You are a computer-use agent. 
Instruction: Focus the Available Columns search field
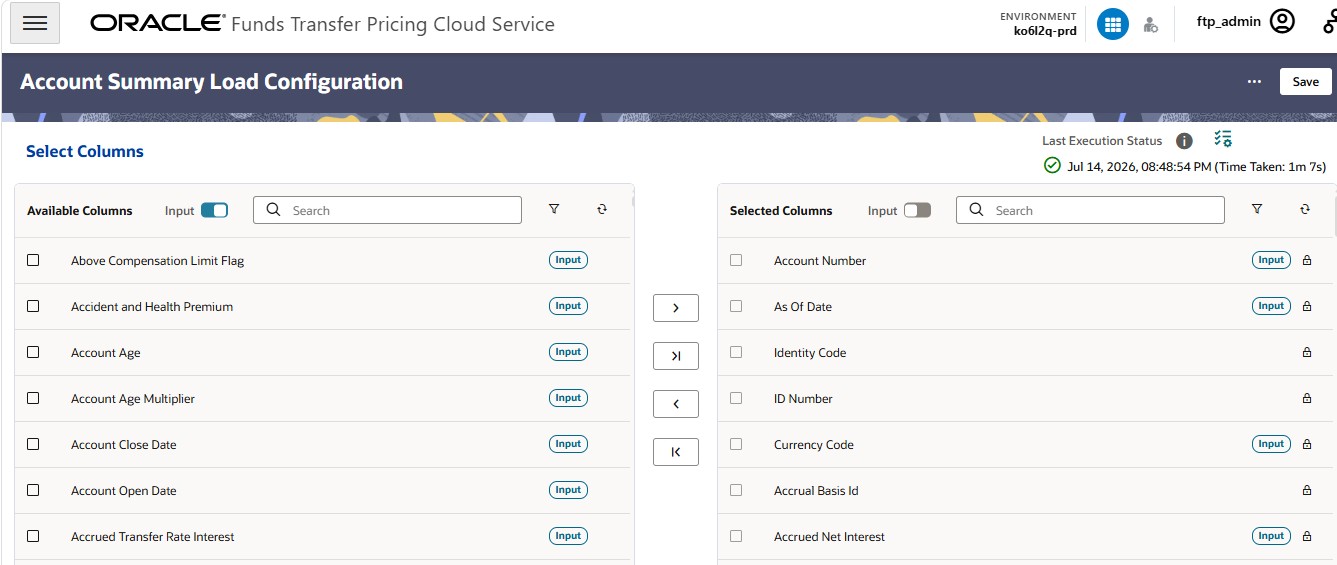coord(388,210)
